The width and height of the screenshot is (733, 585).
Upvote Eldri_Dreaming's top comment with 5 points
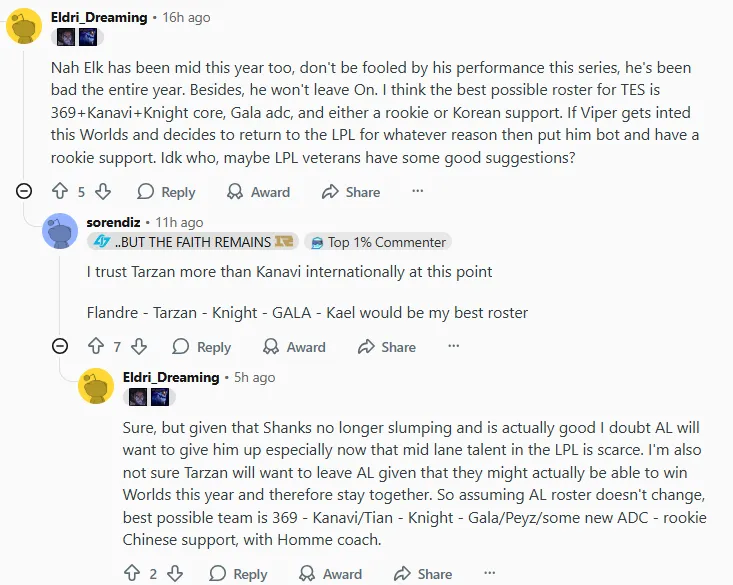(x=59, y=192)
